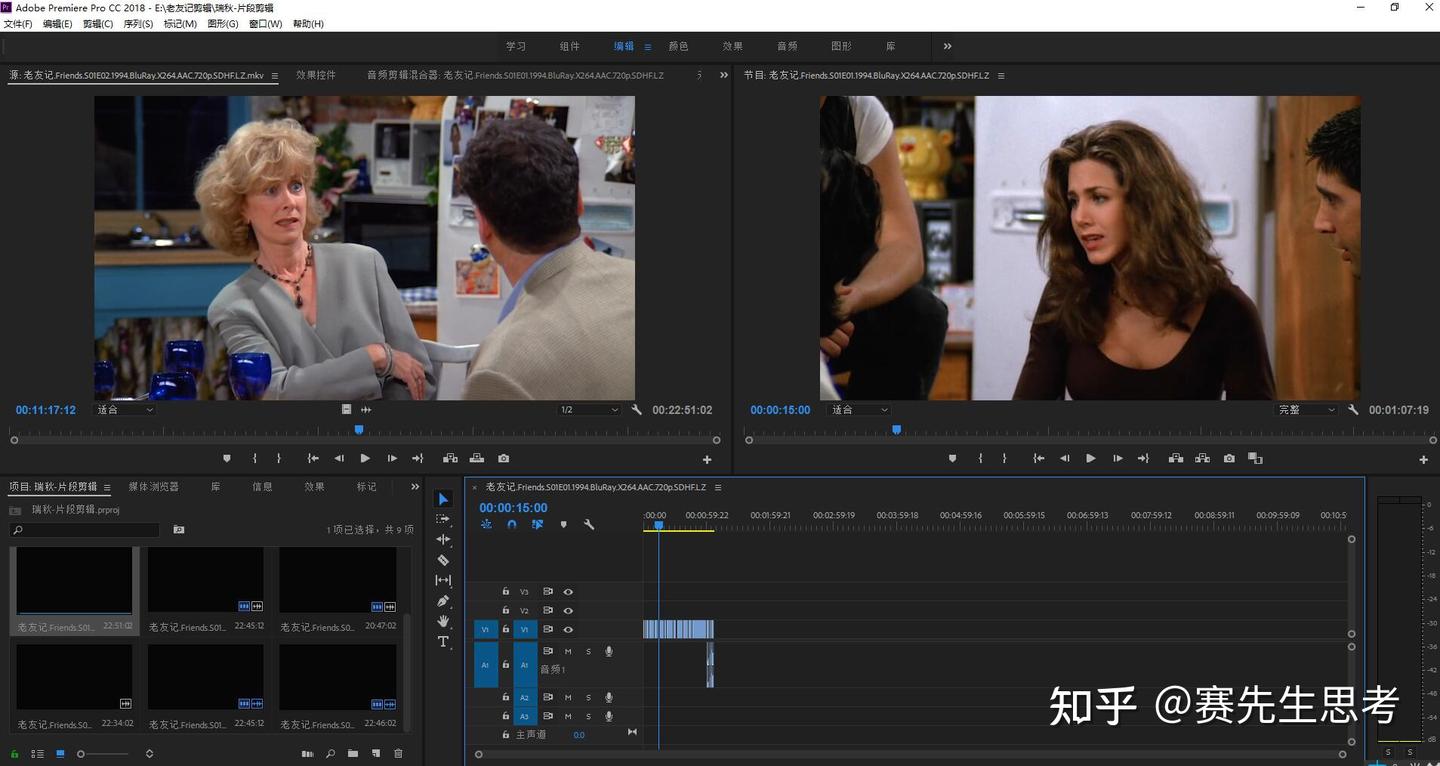Mute the A2 audio track
Image resolution: width=1440 pixels, height=766 pixels.
coord(568,698)
